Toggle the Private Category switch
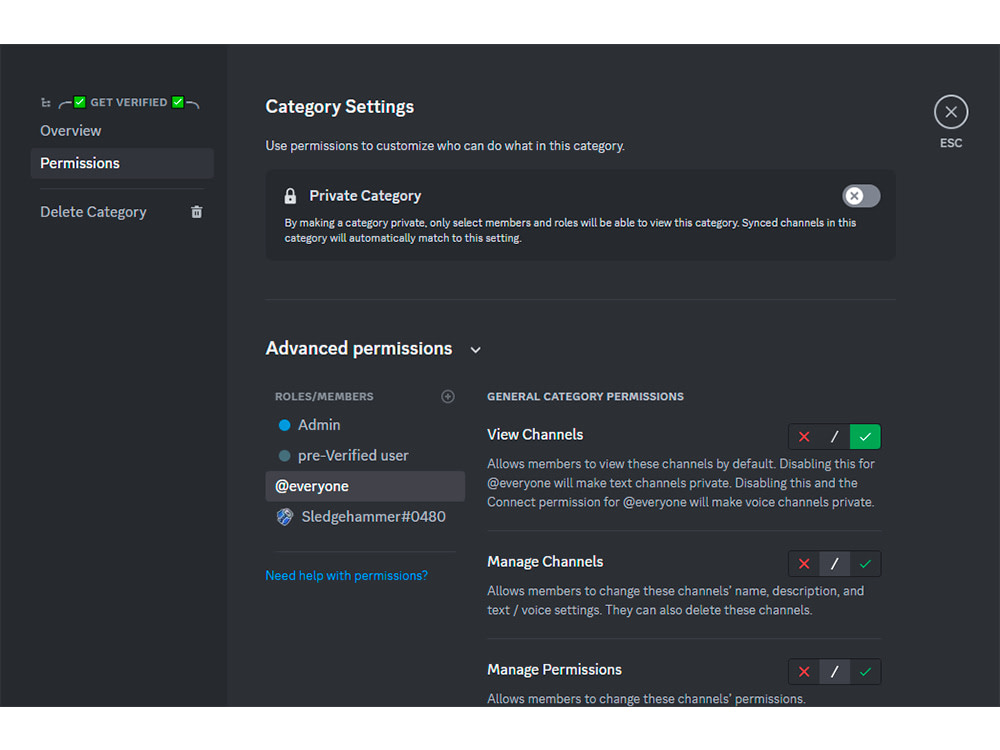The height and width of the screenshot is (750, 1000). (x=861, y=195)
